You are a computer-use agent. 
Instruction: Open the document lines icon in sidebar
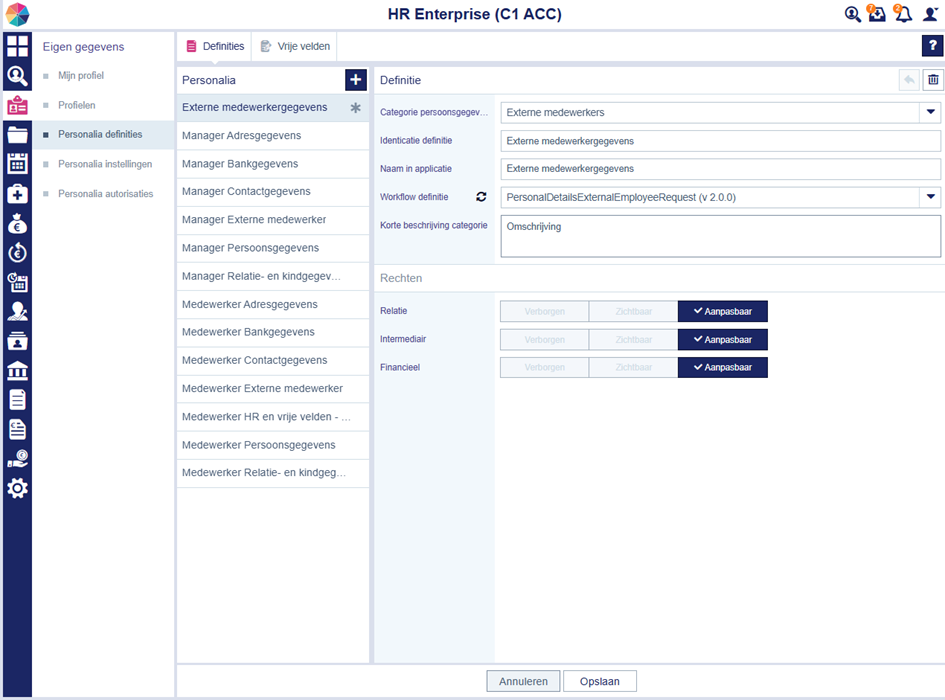pos(17,400)
